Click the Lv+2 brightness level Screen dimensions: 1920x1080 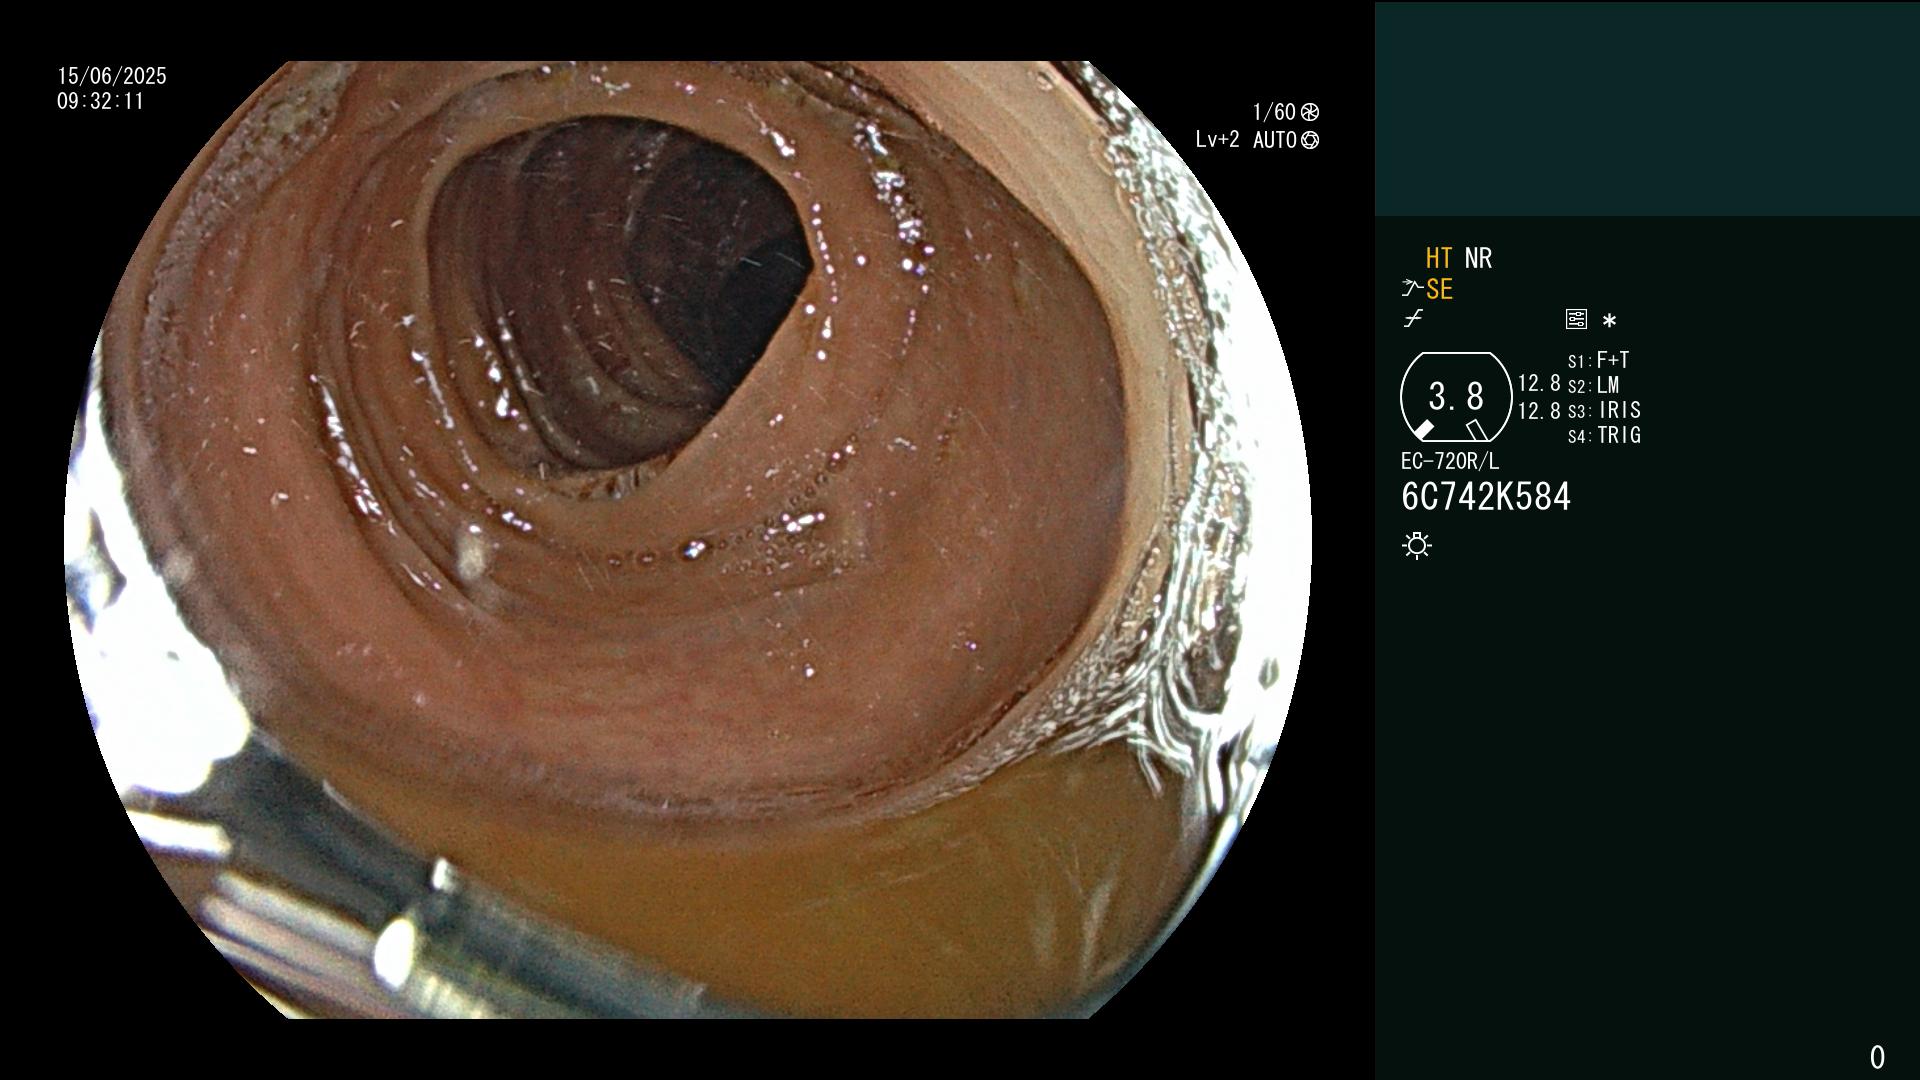coord(1217,140)
